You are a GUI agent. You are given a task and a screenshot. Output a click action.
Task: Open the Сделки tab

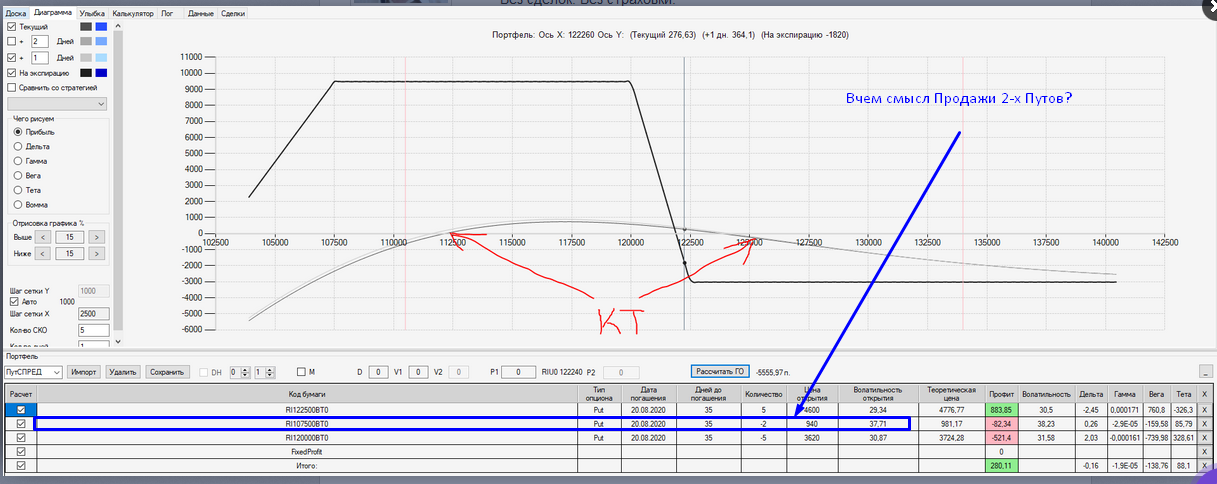233,14
